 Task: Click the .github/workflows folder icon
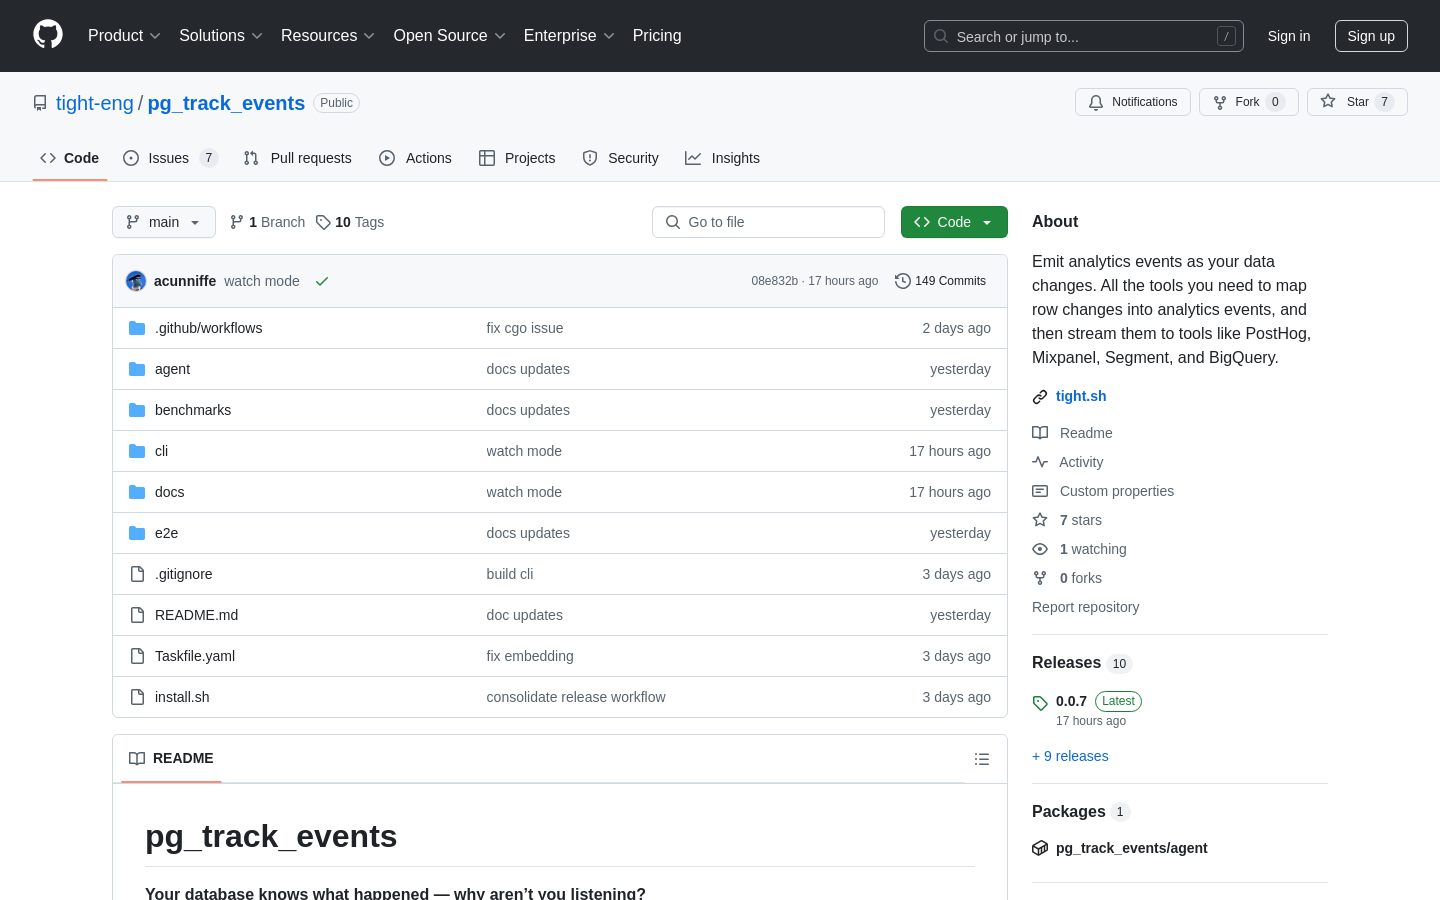(x=137, y=328)
